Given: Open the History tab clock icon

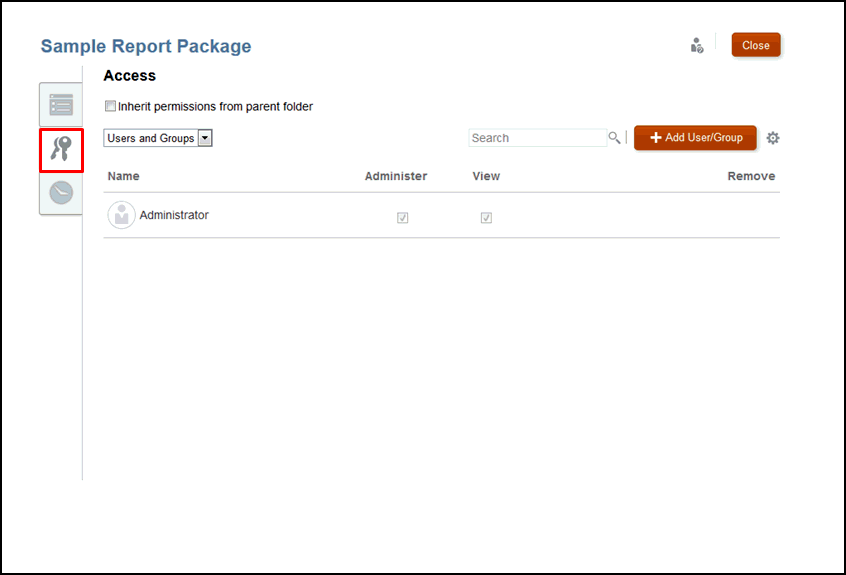Looking at the screenshot, I should (61, 193).
